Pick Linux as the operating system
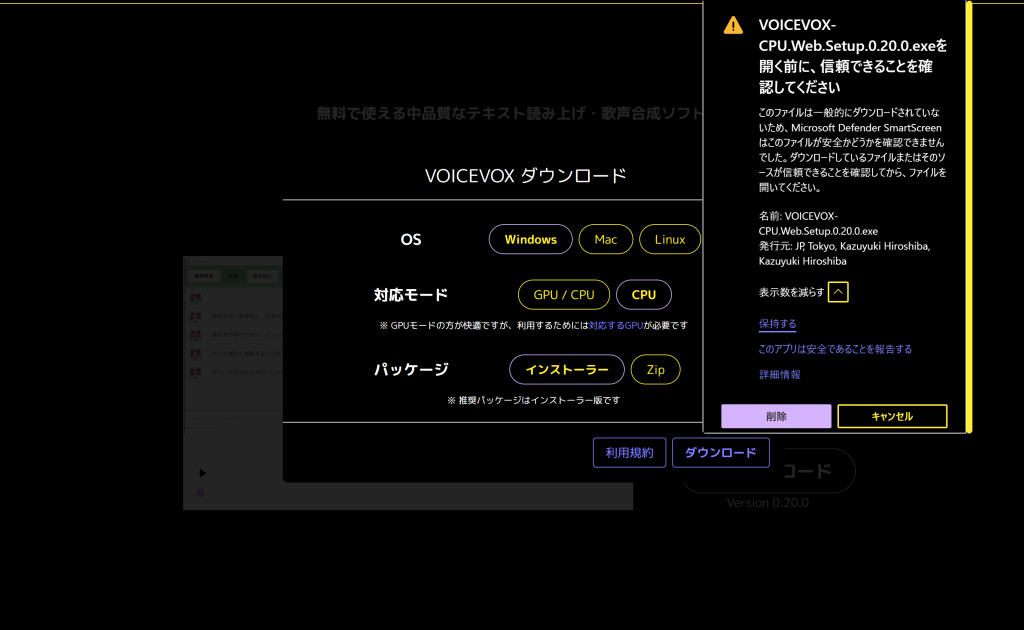Screen dimensions: 1024x630 tap(670, 240)
